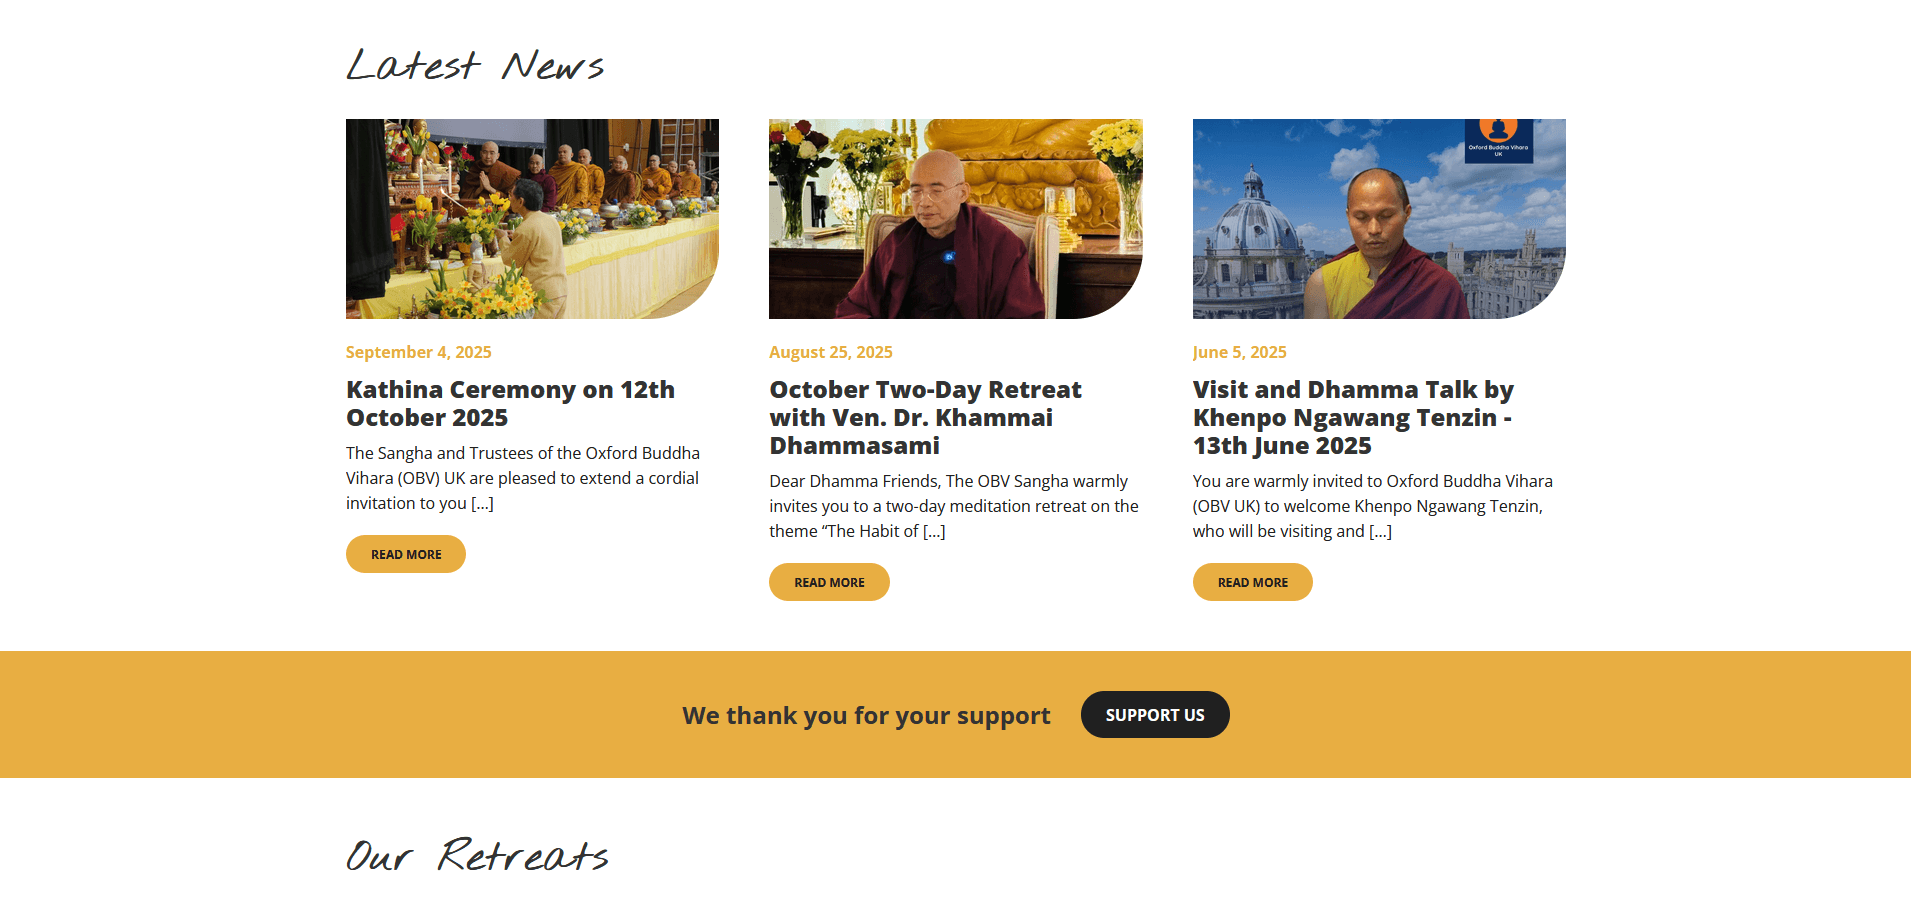Click the Kathina Ceremony excerpt text

[523, 478]
